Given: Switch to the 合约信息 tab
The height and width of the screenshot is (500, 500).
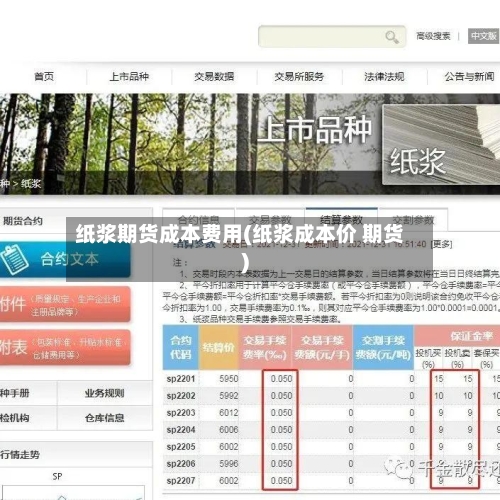Looking at the screenshot, I should point(199,220).
